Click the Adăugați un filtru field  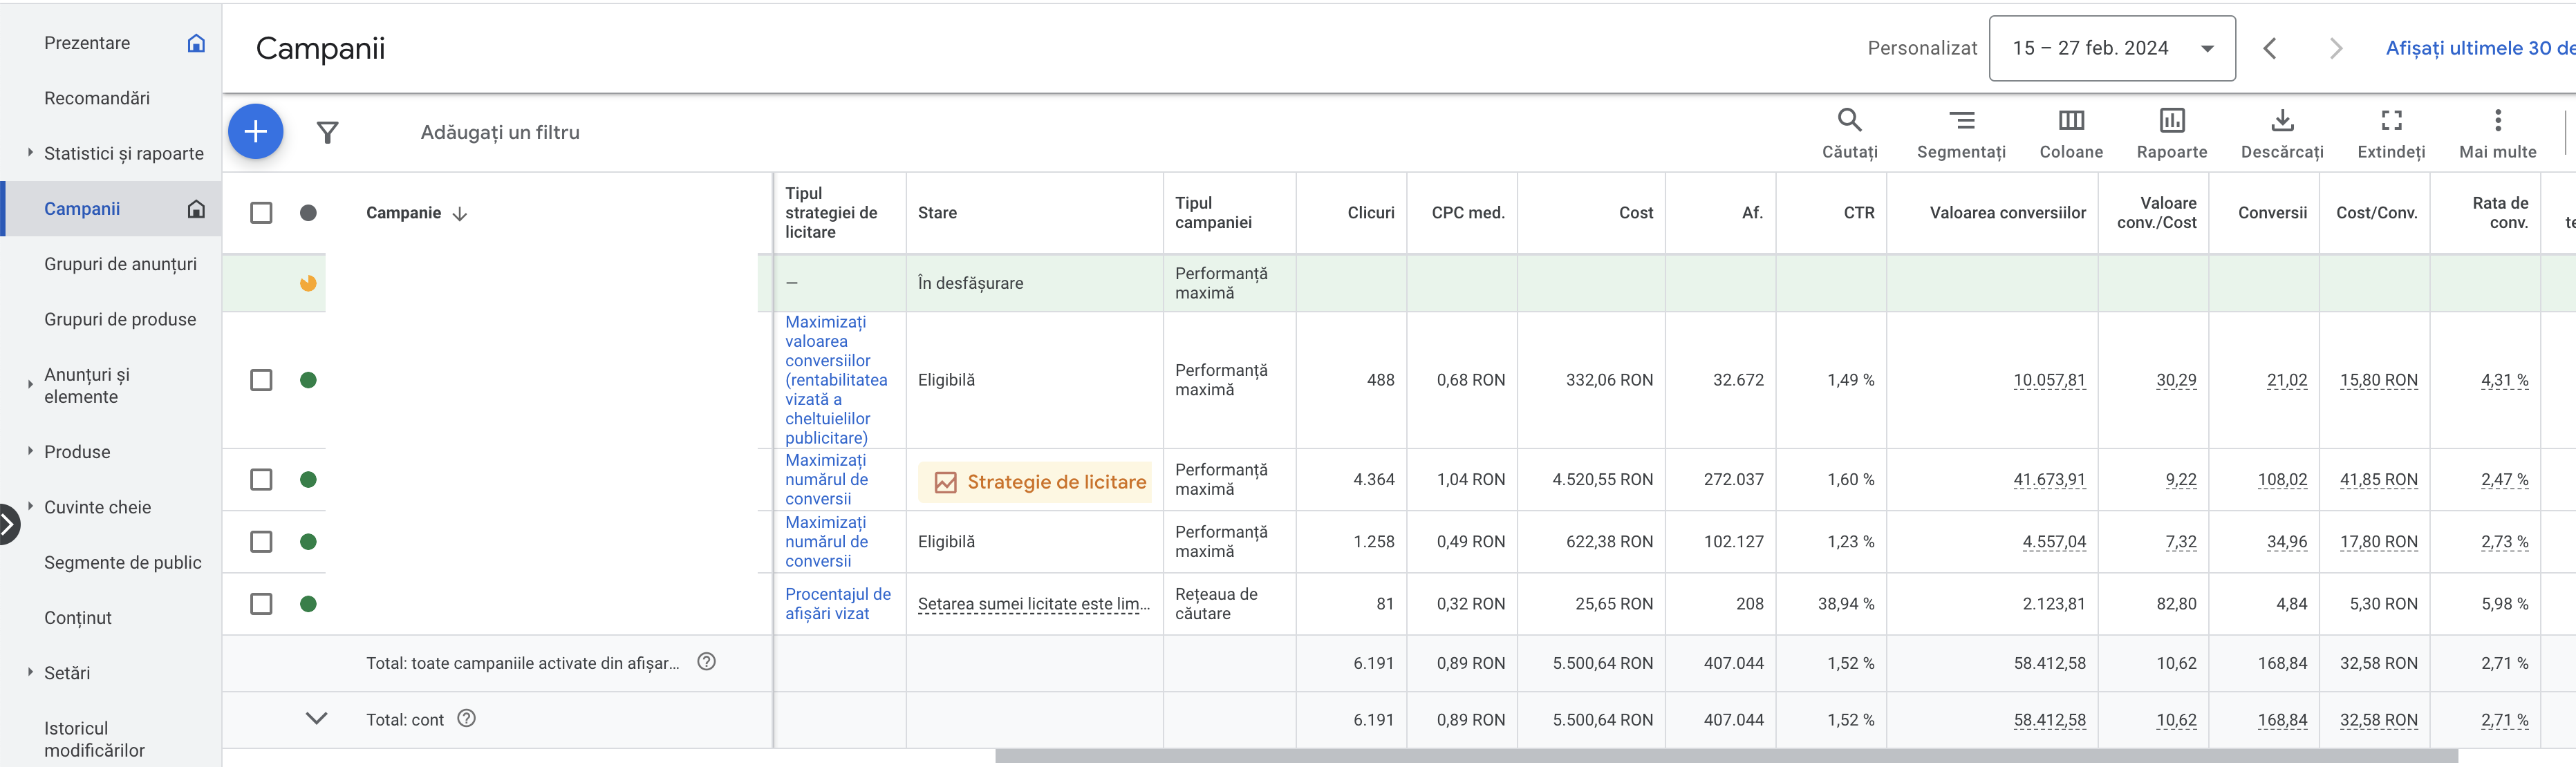[500, 132]
